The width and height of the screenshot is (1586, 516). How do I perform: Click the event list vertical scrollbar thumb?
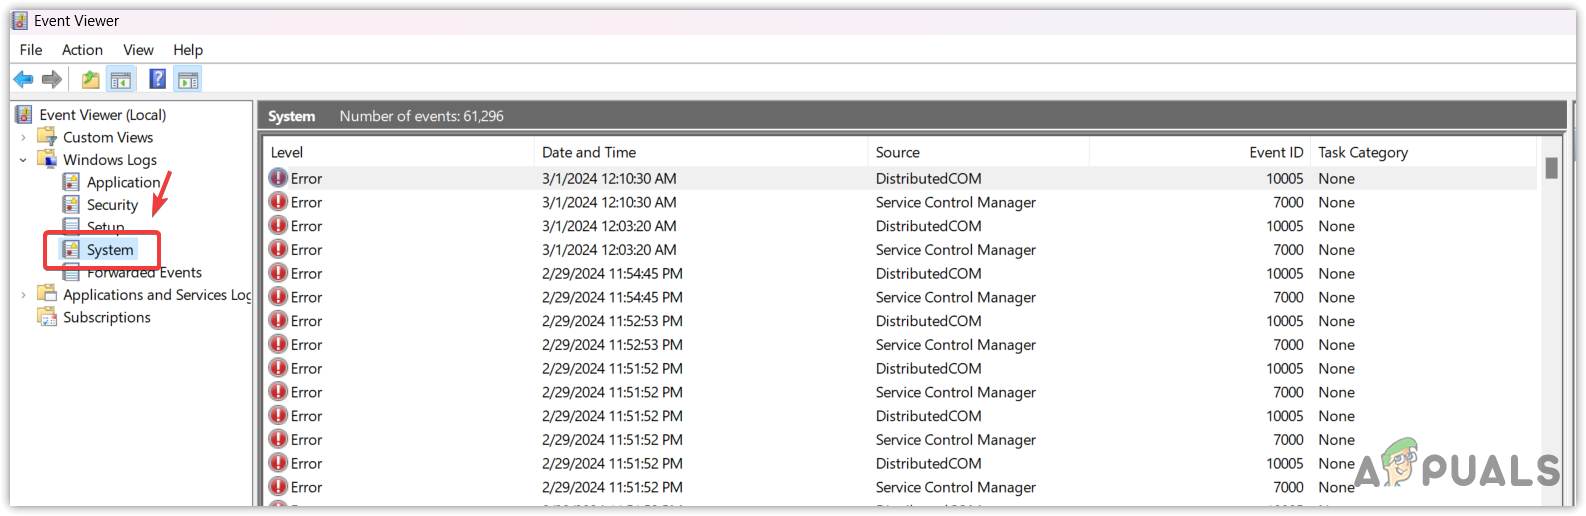tap(1551, 168)
